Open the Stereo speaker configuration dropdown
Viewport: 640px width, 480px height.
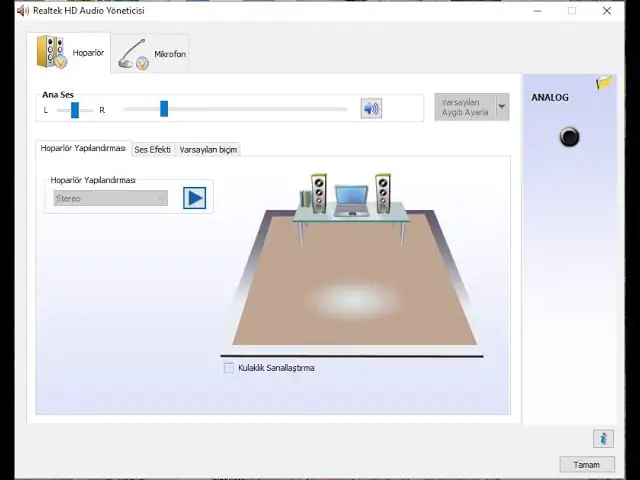click(x=110, y=198)
